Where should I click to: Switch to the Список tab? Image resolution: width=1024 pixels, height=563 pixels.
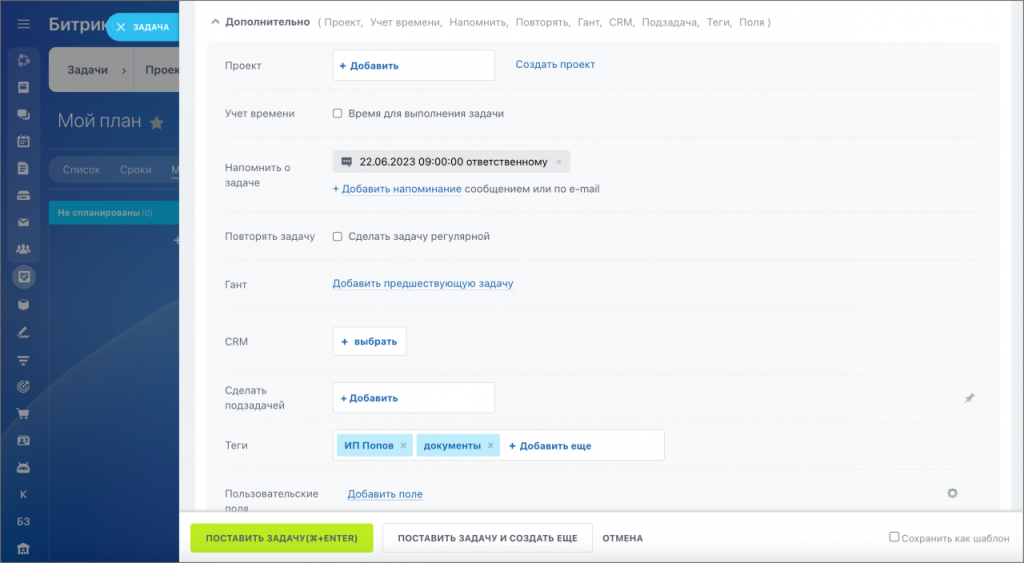click(x=81, y=170)
